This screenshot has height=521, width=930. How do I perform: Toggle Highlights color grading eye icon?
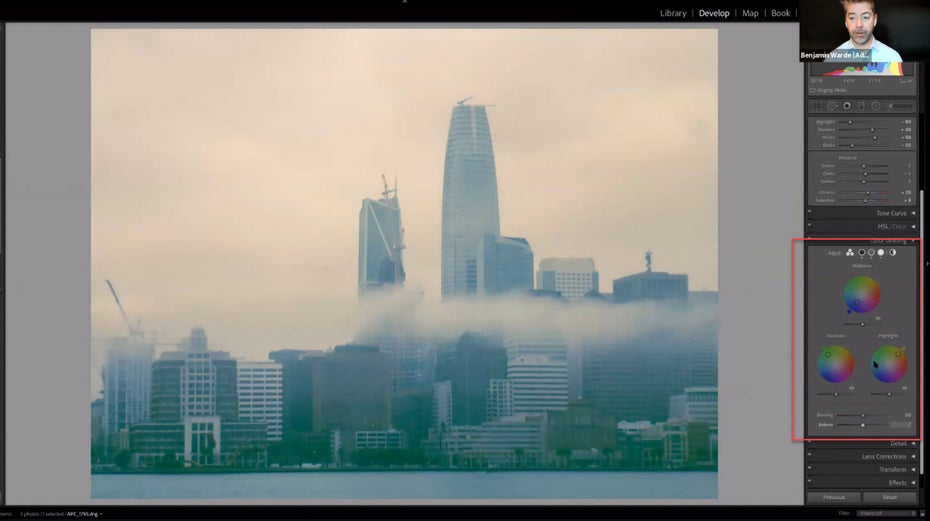pyautogui.click(x=904, y=388)
